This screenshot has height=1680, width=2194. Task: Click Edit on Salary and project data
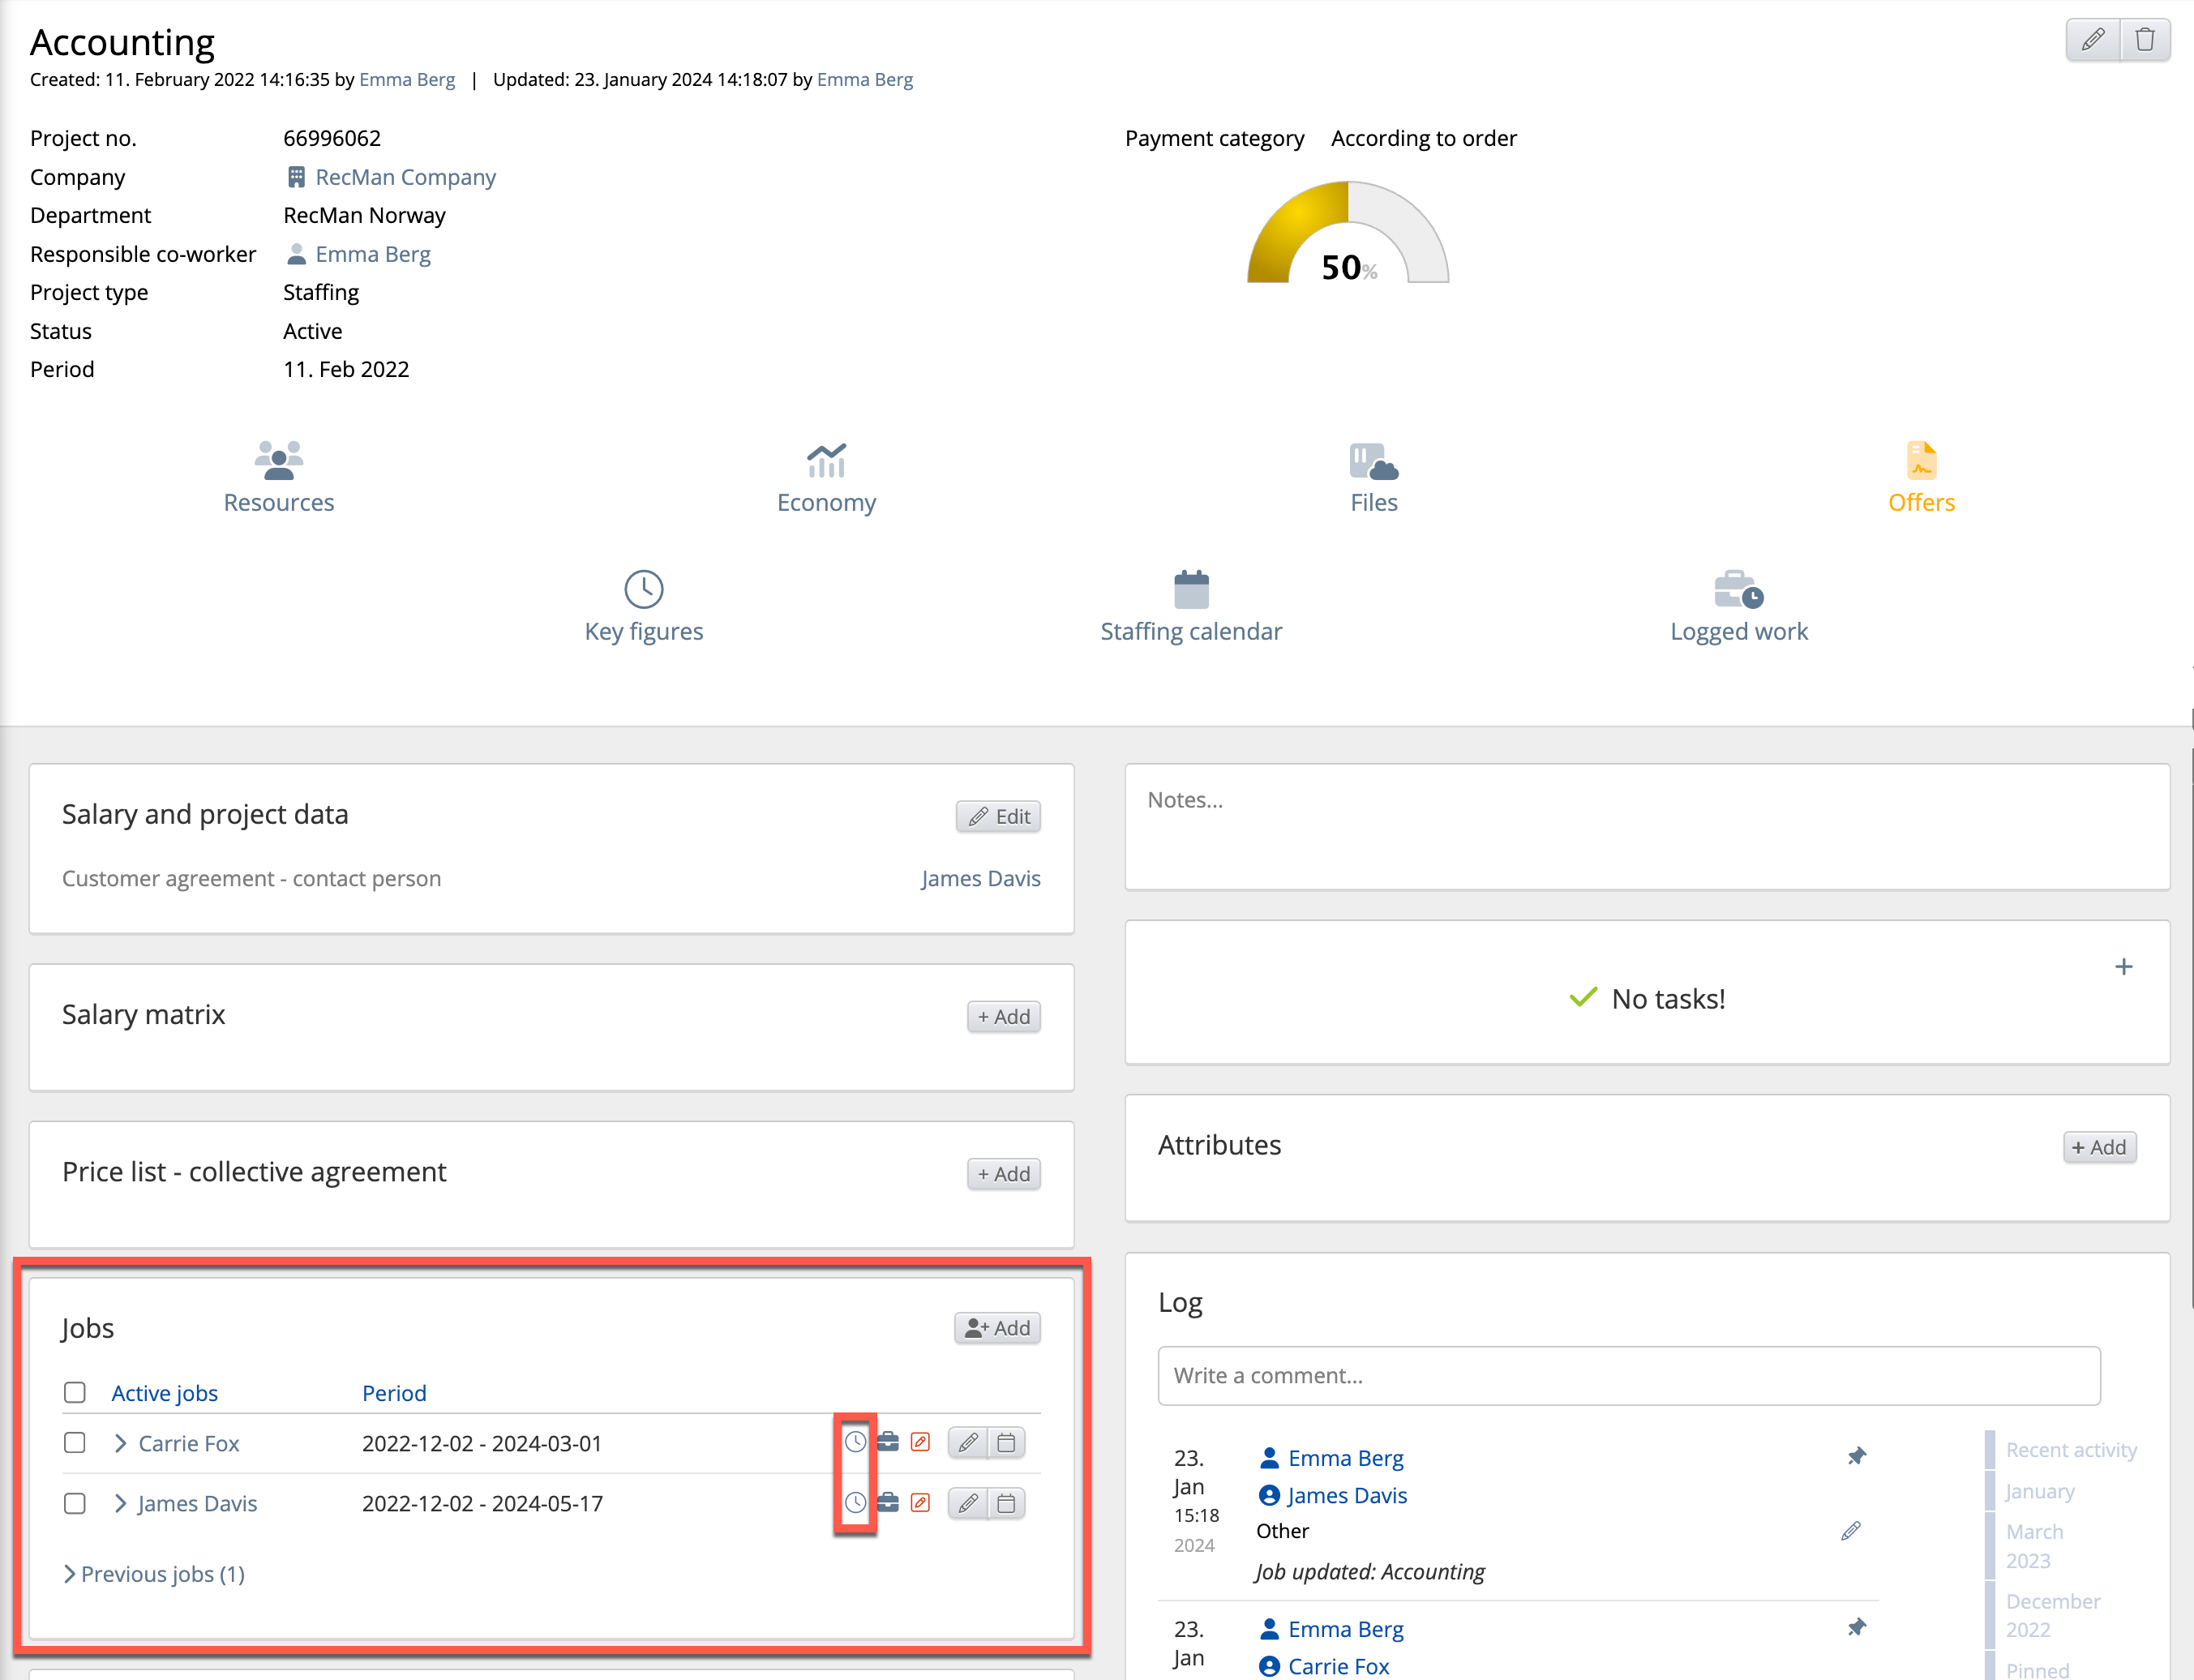point(998,817)
